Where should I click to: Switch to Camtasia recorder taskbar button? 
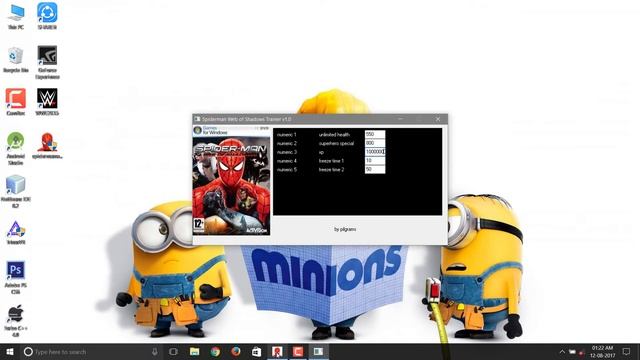(x=298, y=351)
